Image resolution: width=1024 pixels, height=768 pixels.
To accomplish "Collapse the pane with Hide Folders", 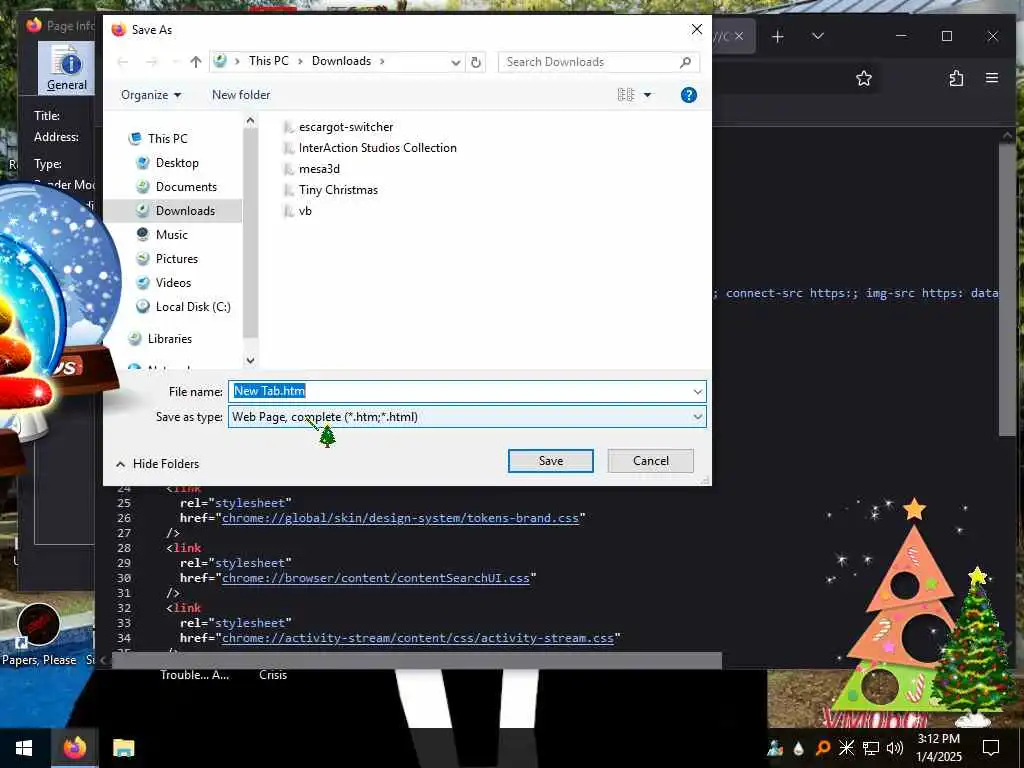I will coord(157,464).
